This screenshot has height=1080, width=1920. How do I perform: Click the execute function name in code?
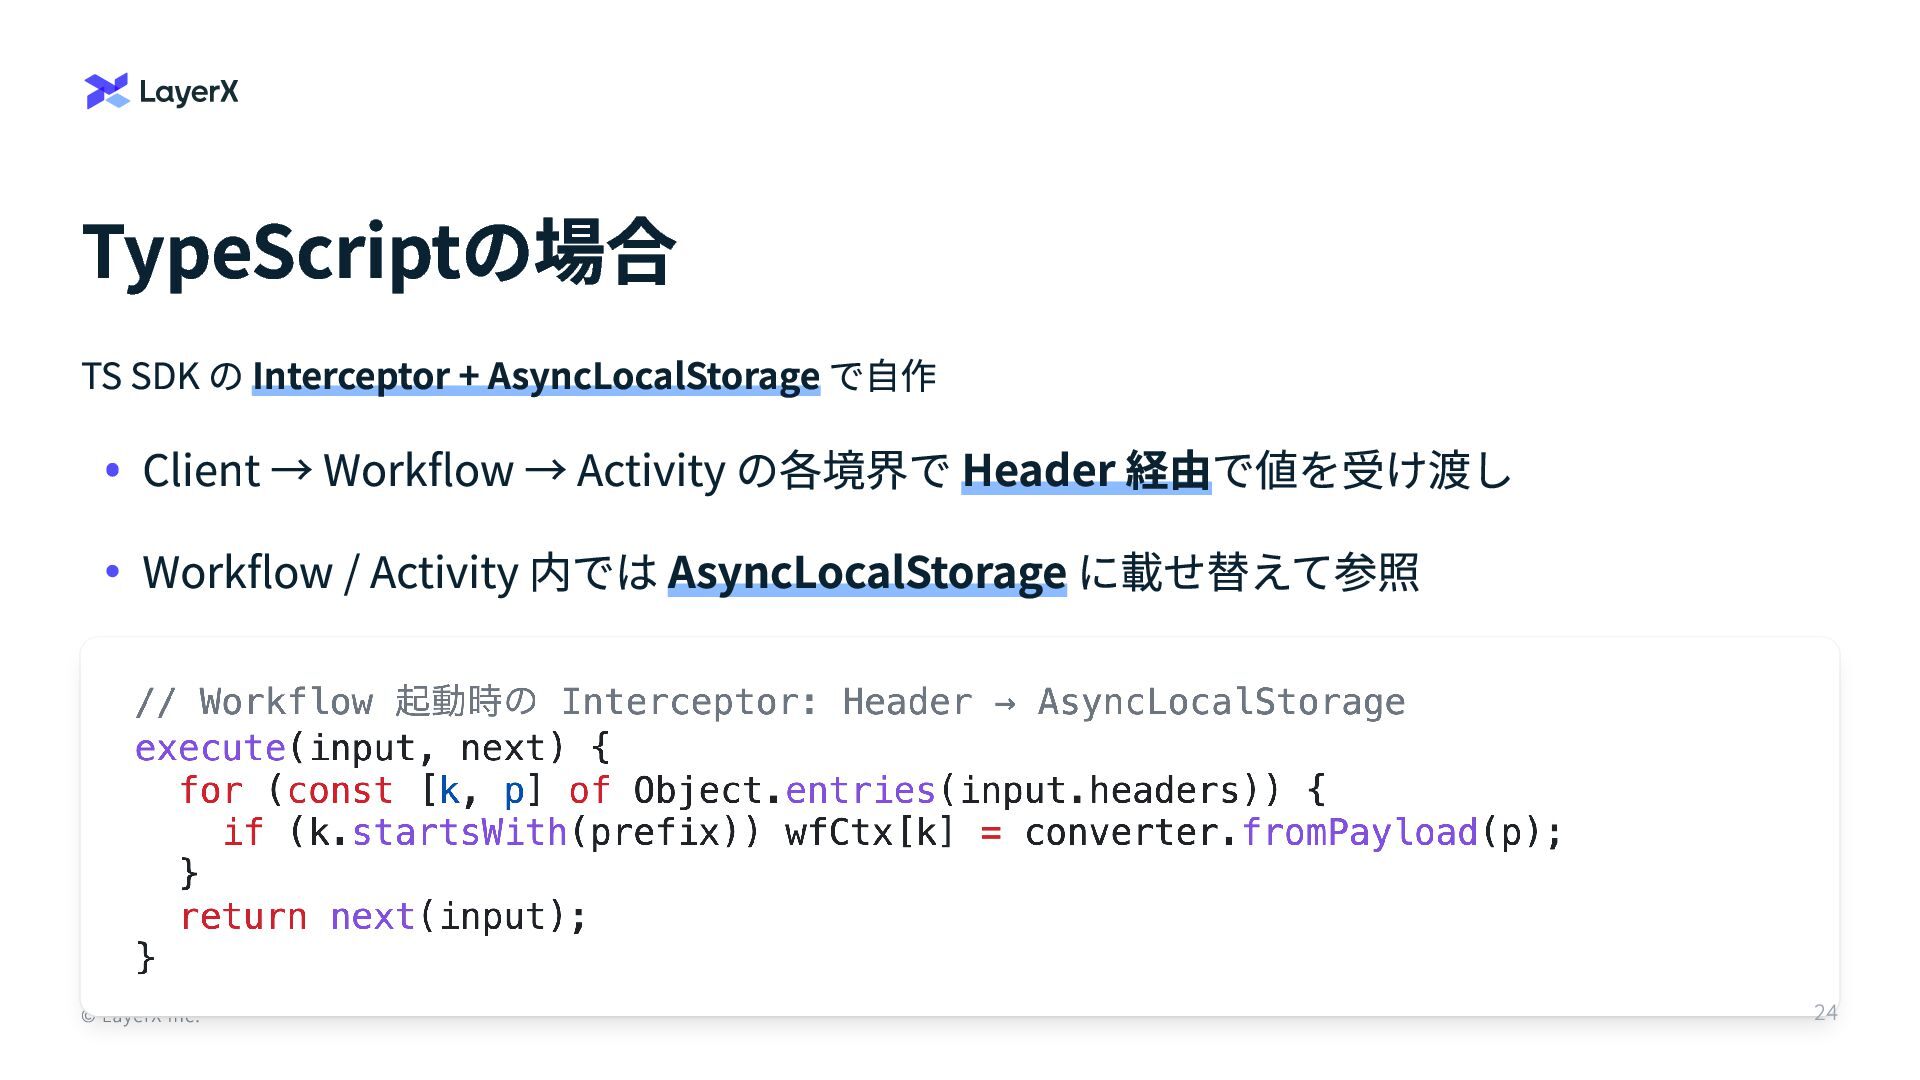[x=210, y=748]
